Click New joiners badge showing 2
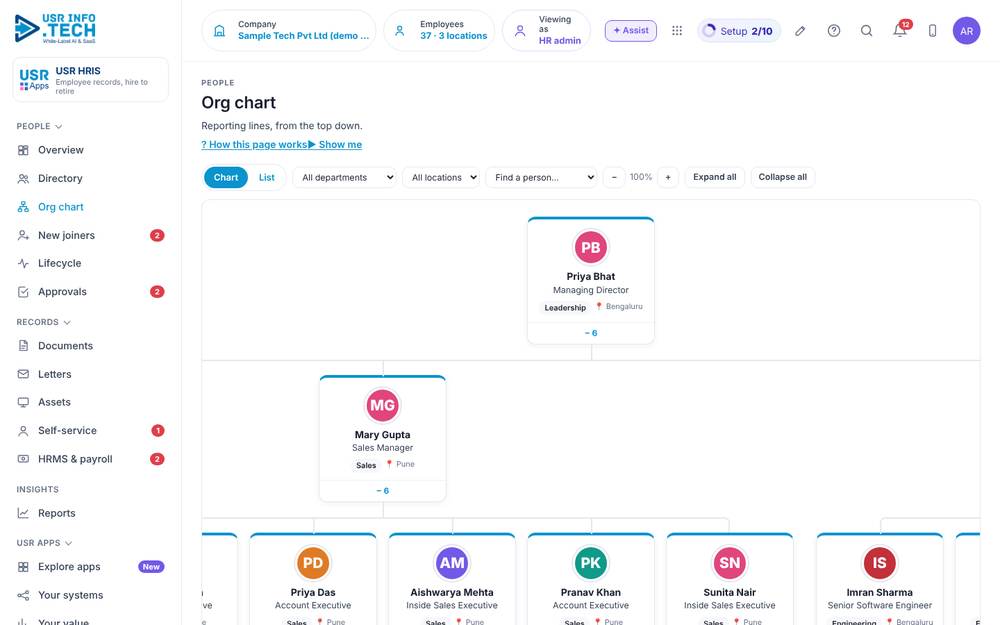The image size is (1000, 625). pyautogui.click(x=157, y=235)
